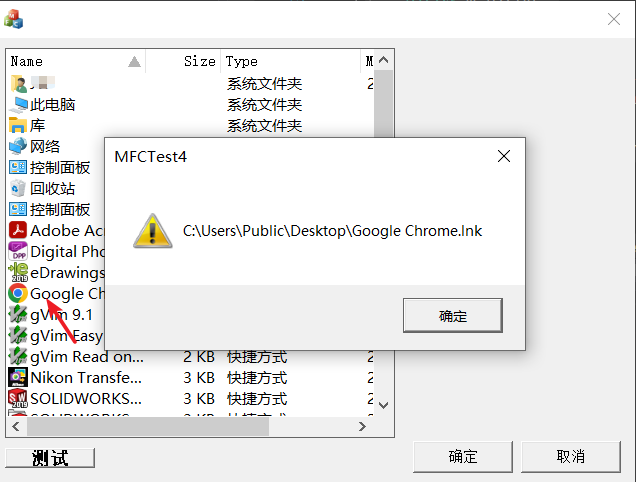This screenshot has width=636, height=482.
Task: Click the Google Chrome.lnk path message text
Action: [332, 231]
